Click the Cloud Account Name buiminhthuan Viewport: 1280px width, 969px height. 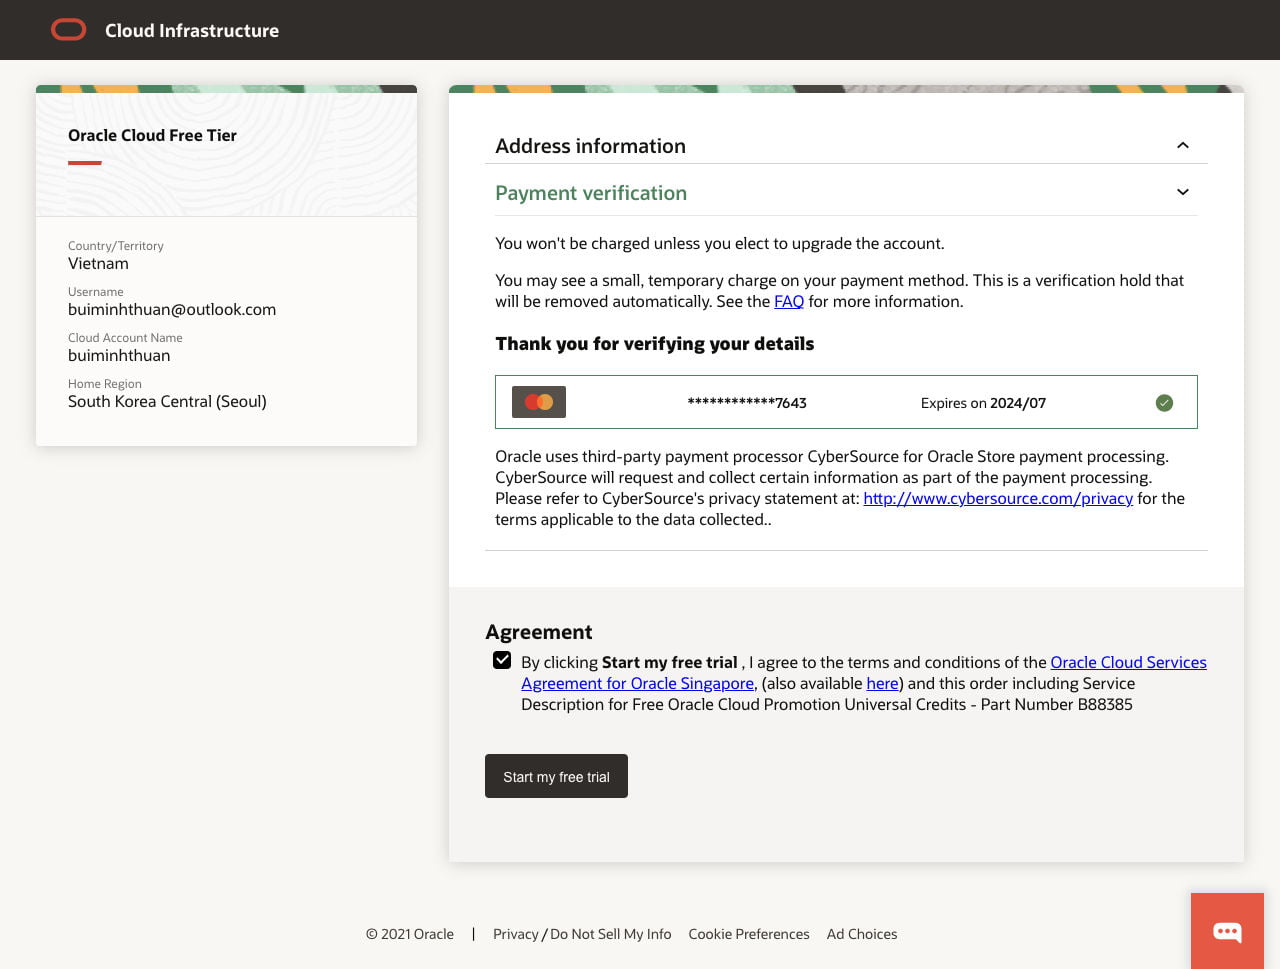tap(119, 356)
